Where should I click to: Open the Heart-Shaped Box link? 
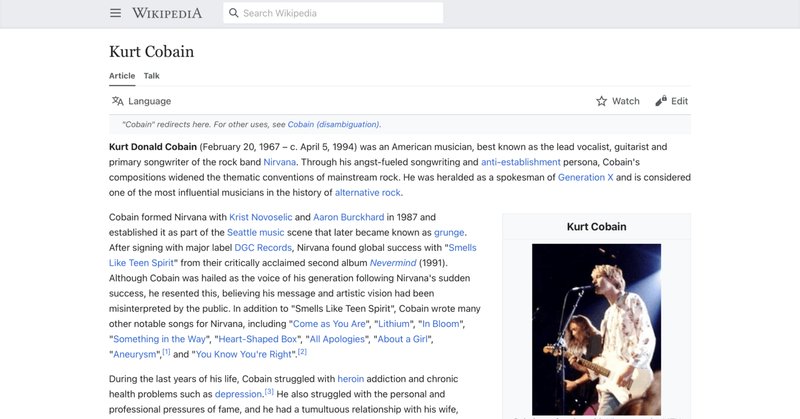click(258, 339)
